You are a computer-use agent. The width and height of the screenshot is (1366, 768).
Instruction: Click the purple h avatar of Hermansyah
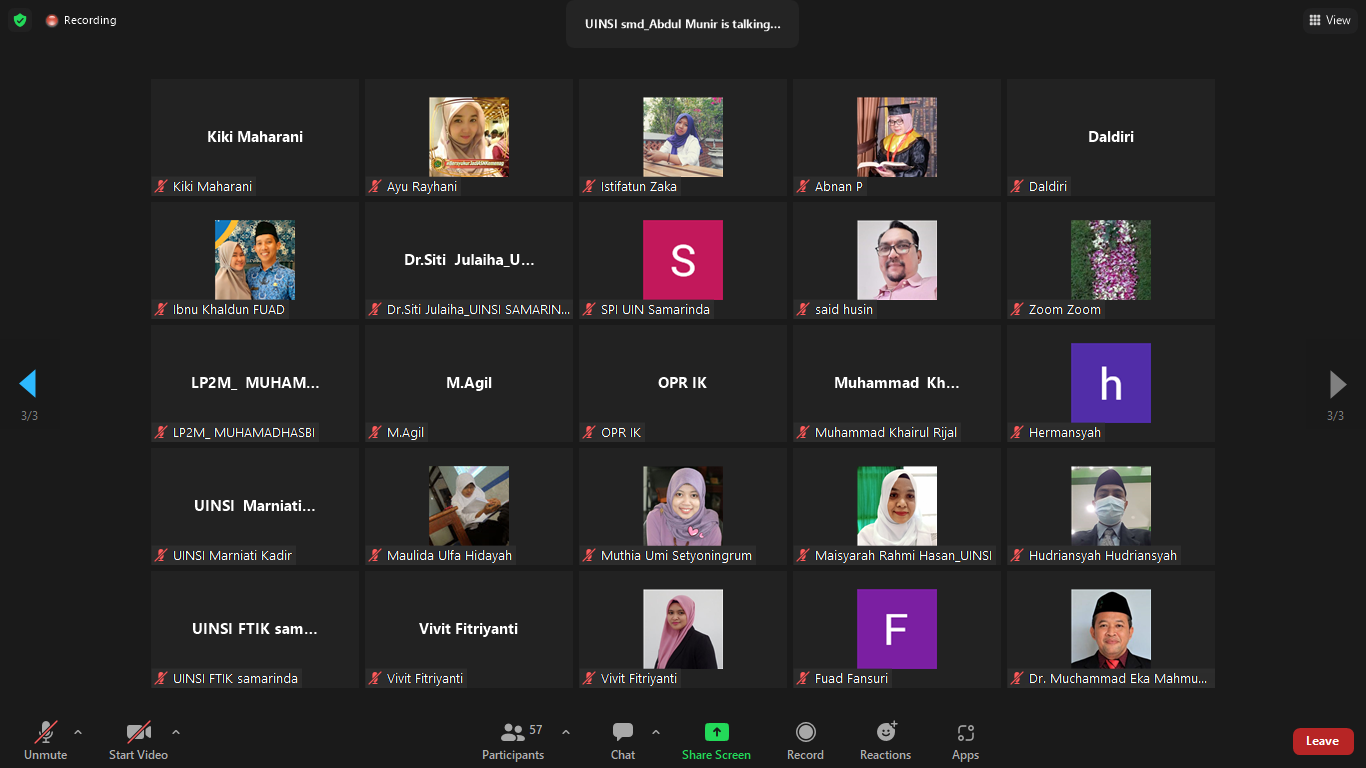tap(1111, 383)
